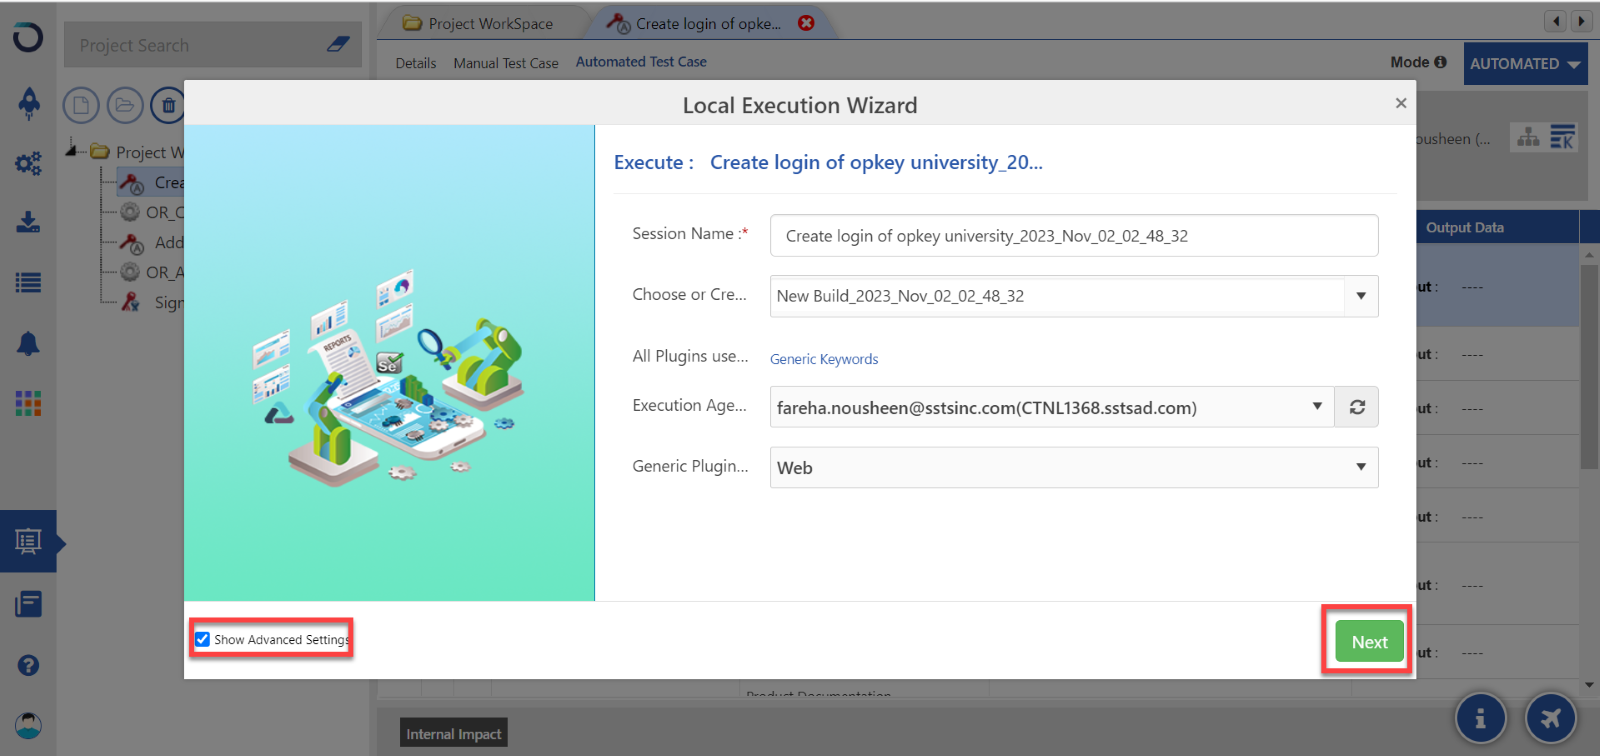Screen dimensions: 1600x756
Task: Click the K list icon at top right
Action: tap(1562, 137)
